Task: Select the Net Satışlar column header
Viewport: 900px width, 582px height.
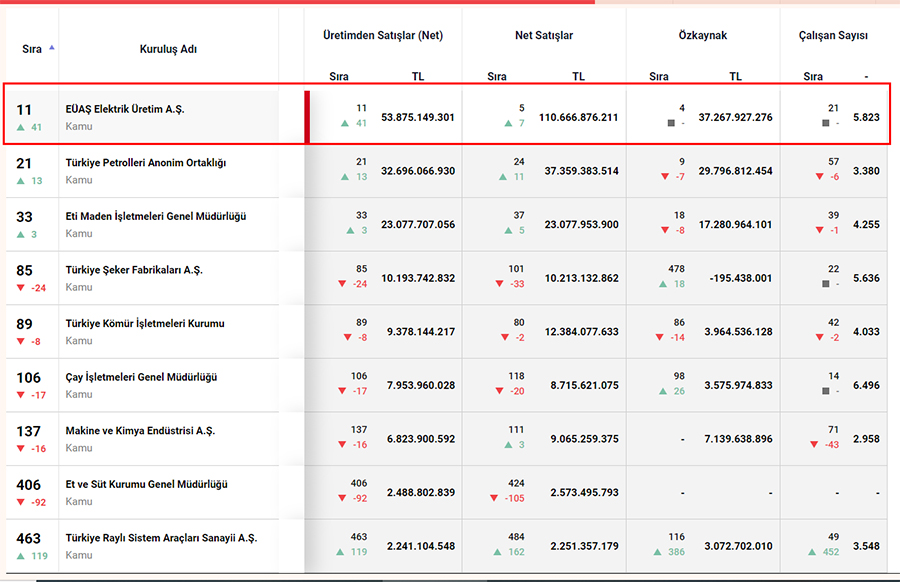Action: (x=544, y=36)
